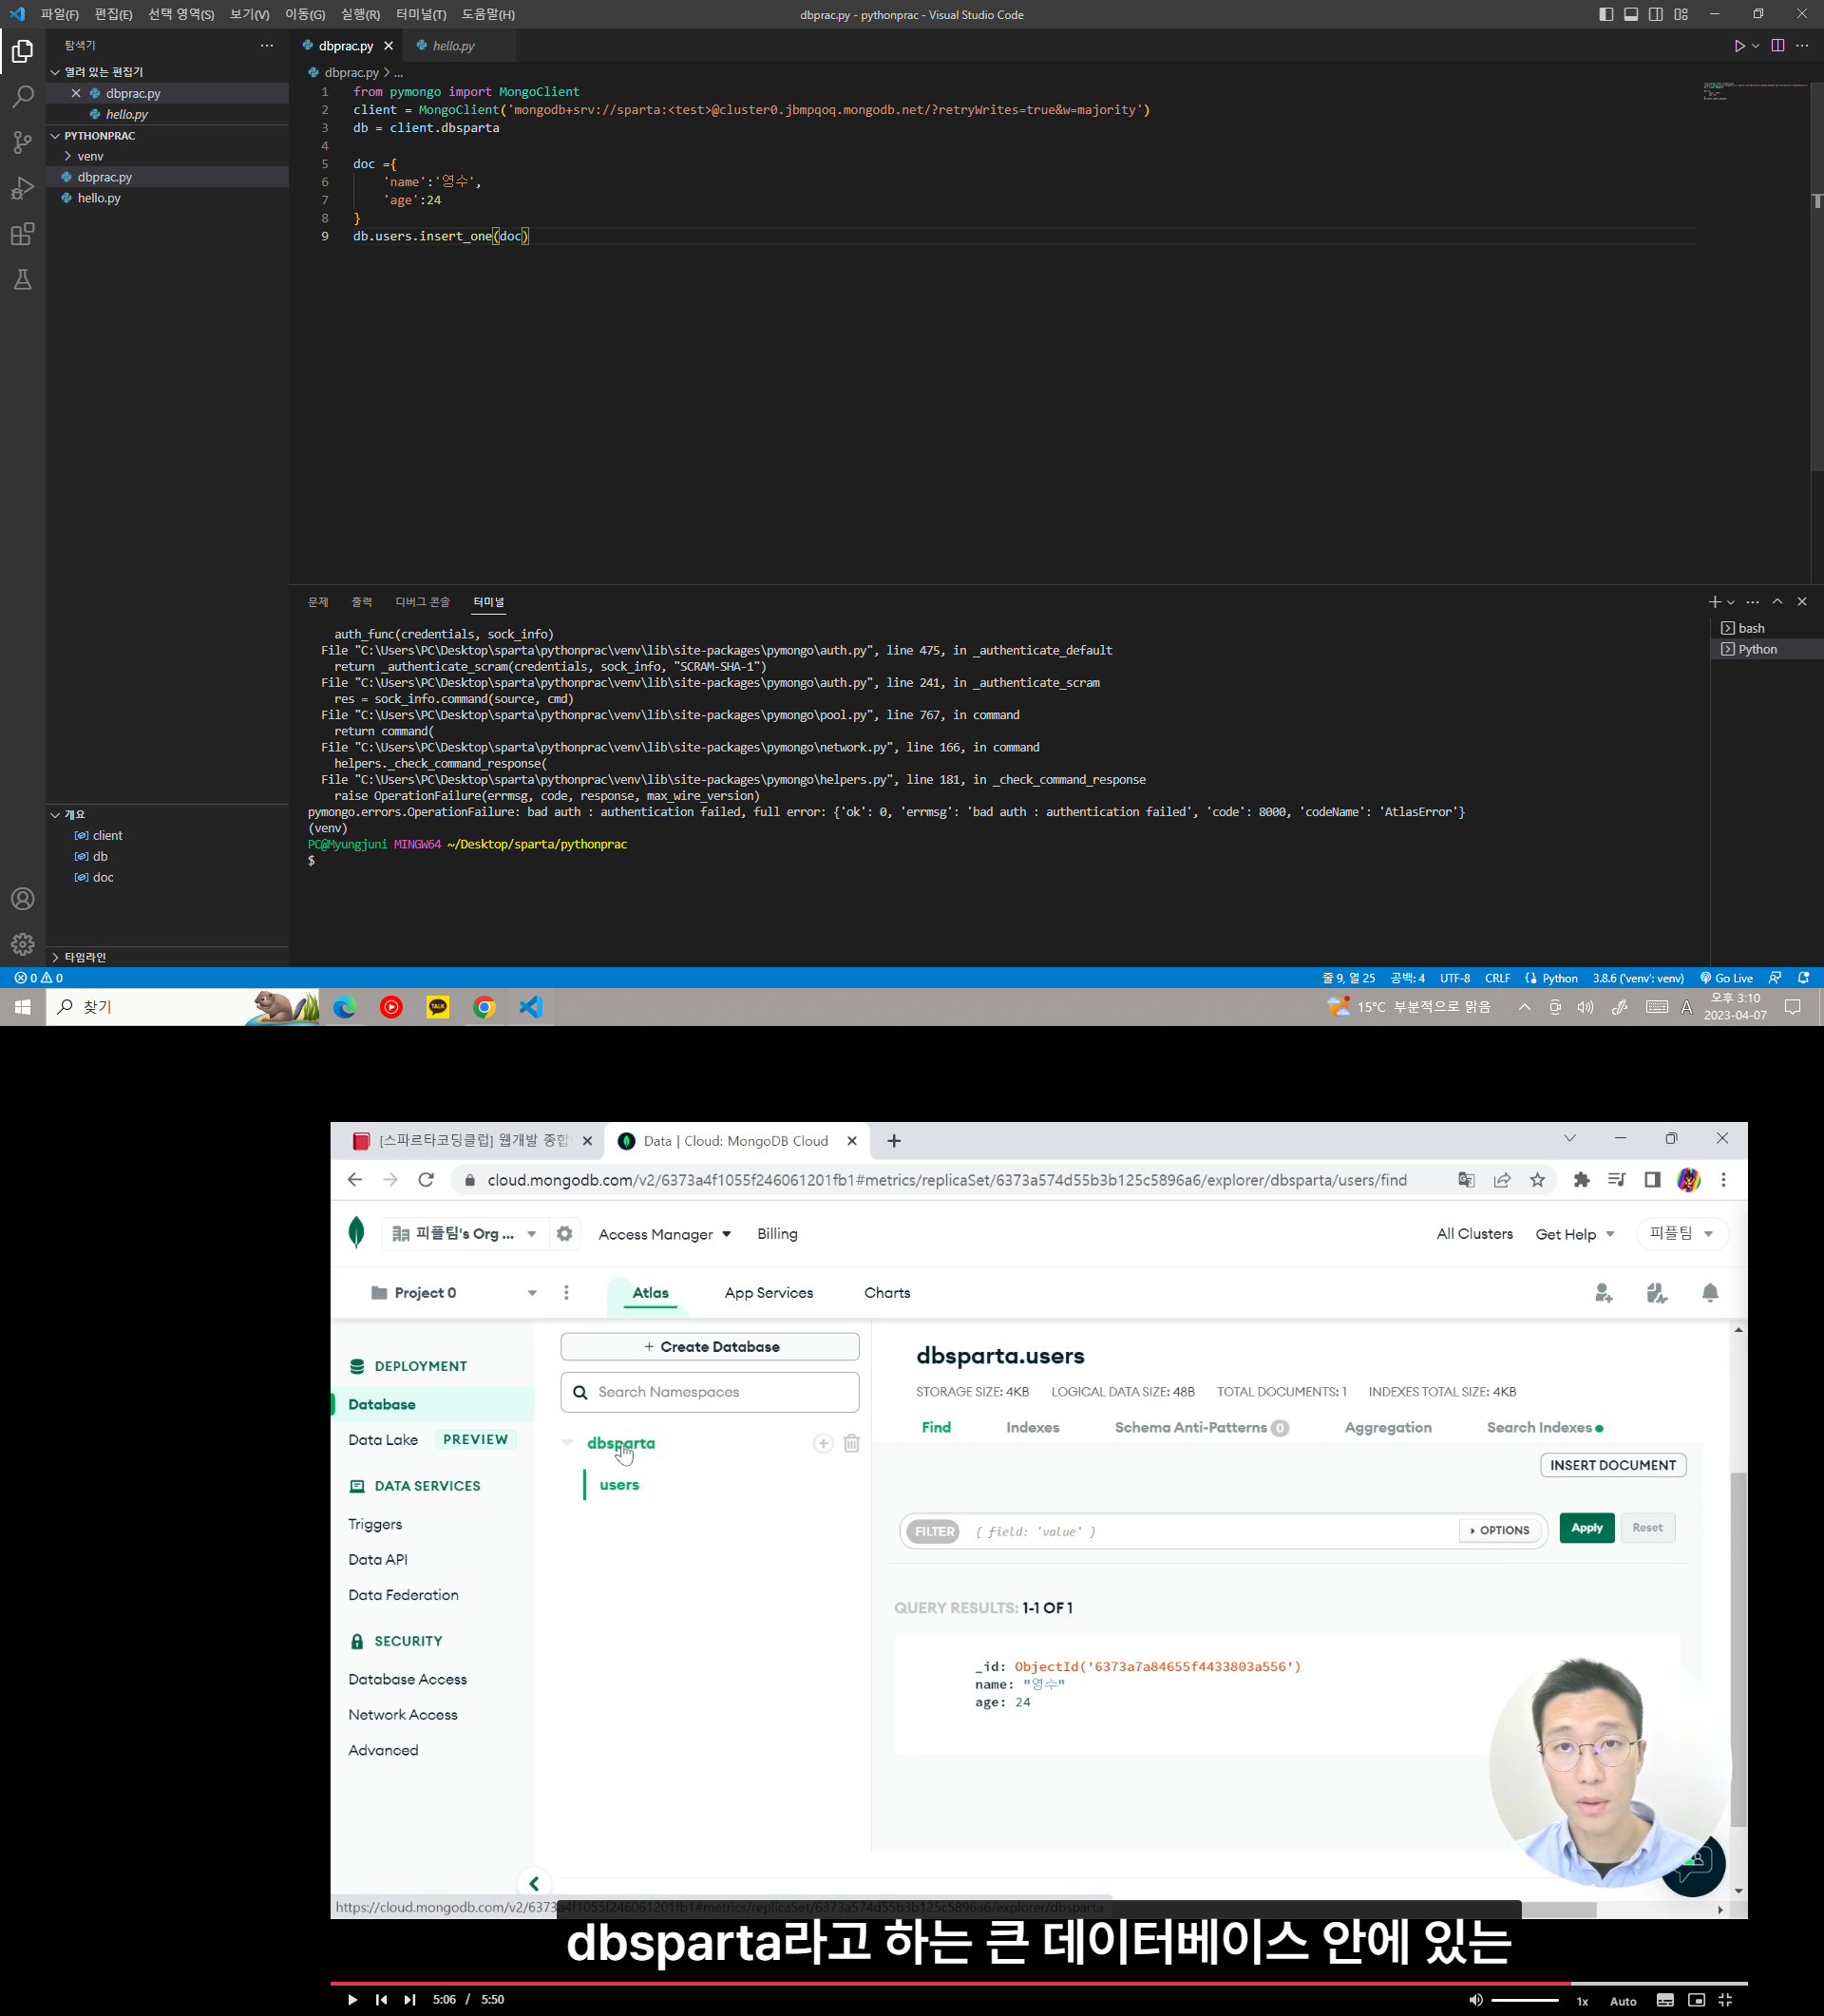Add a collection to dbsparta with plus icon
This screenshot has width=1824, height=2016.
coord(822,1443)
